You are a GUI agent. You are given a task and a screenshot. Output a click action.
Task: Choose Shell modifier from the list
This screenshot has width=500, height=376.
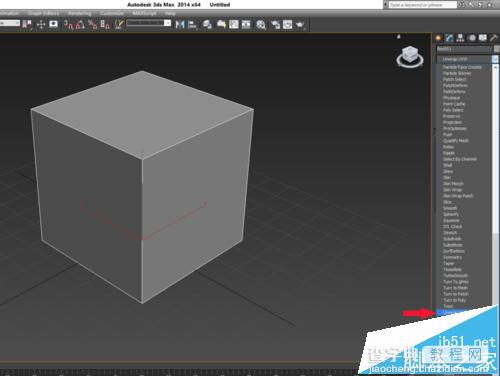447,165
